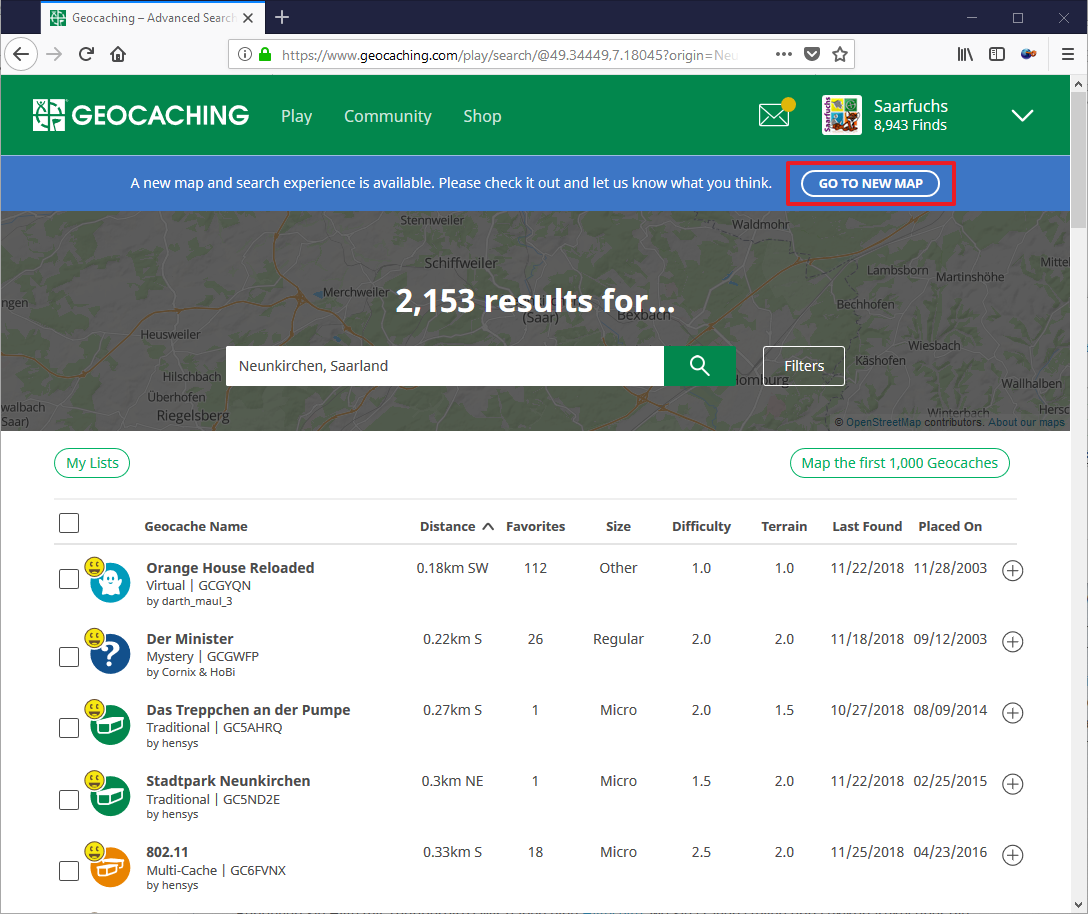The height and width of the screenshot is (914, 1088).
Task: Click the Virtual cache ghost icon for Orange House Reloaded
Action: point(110,582)
